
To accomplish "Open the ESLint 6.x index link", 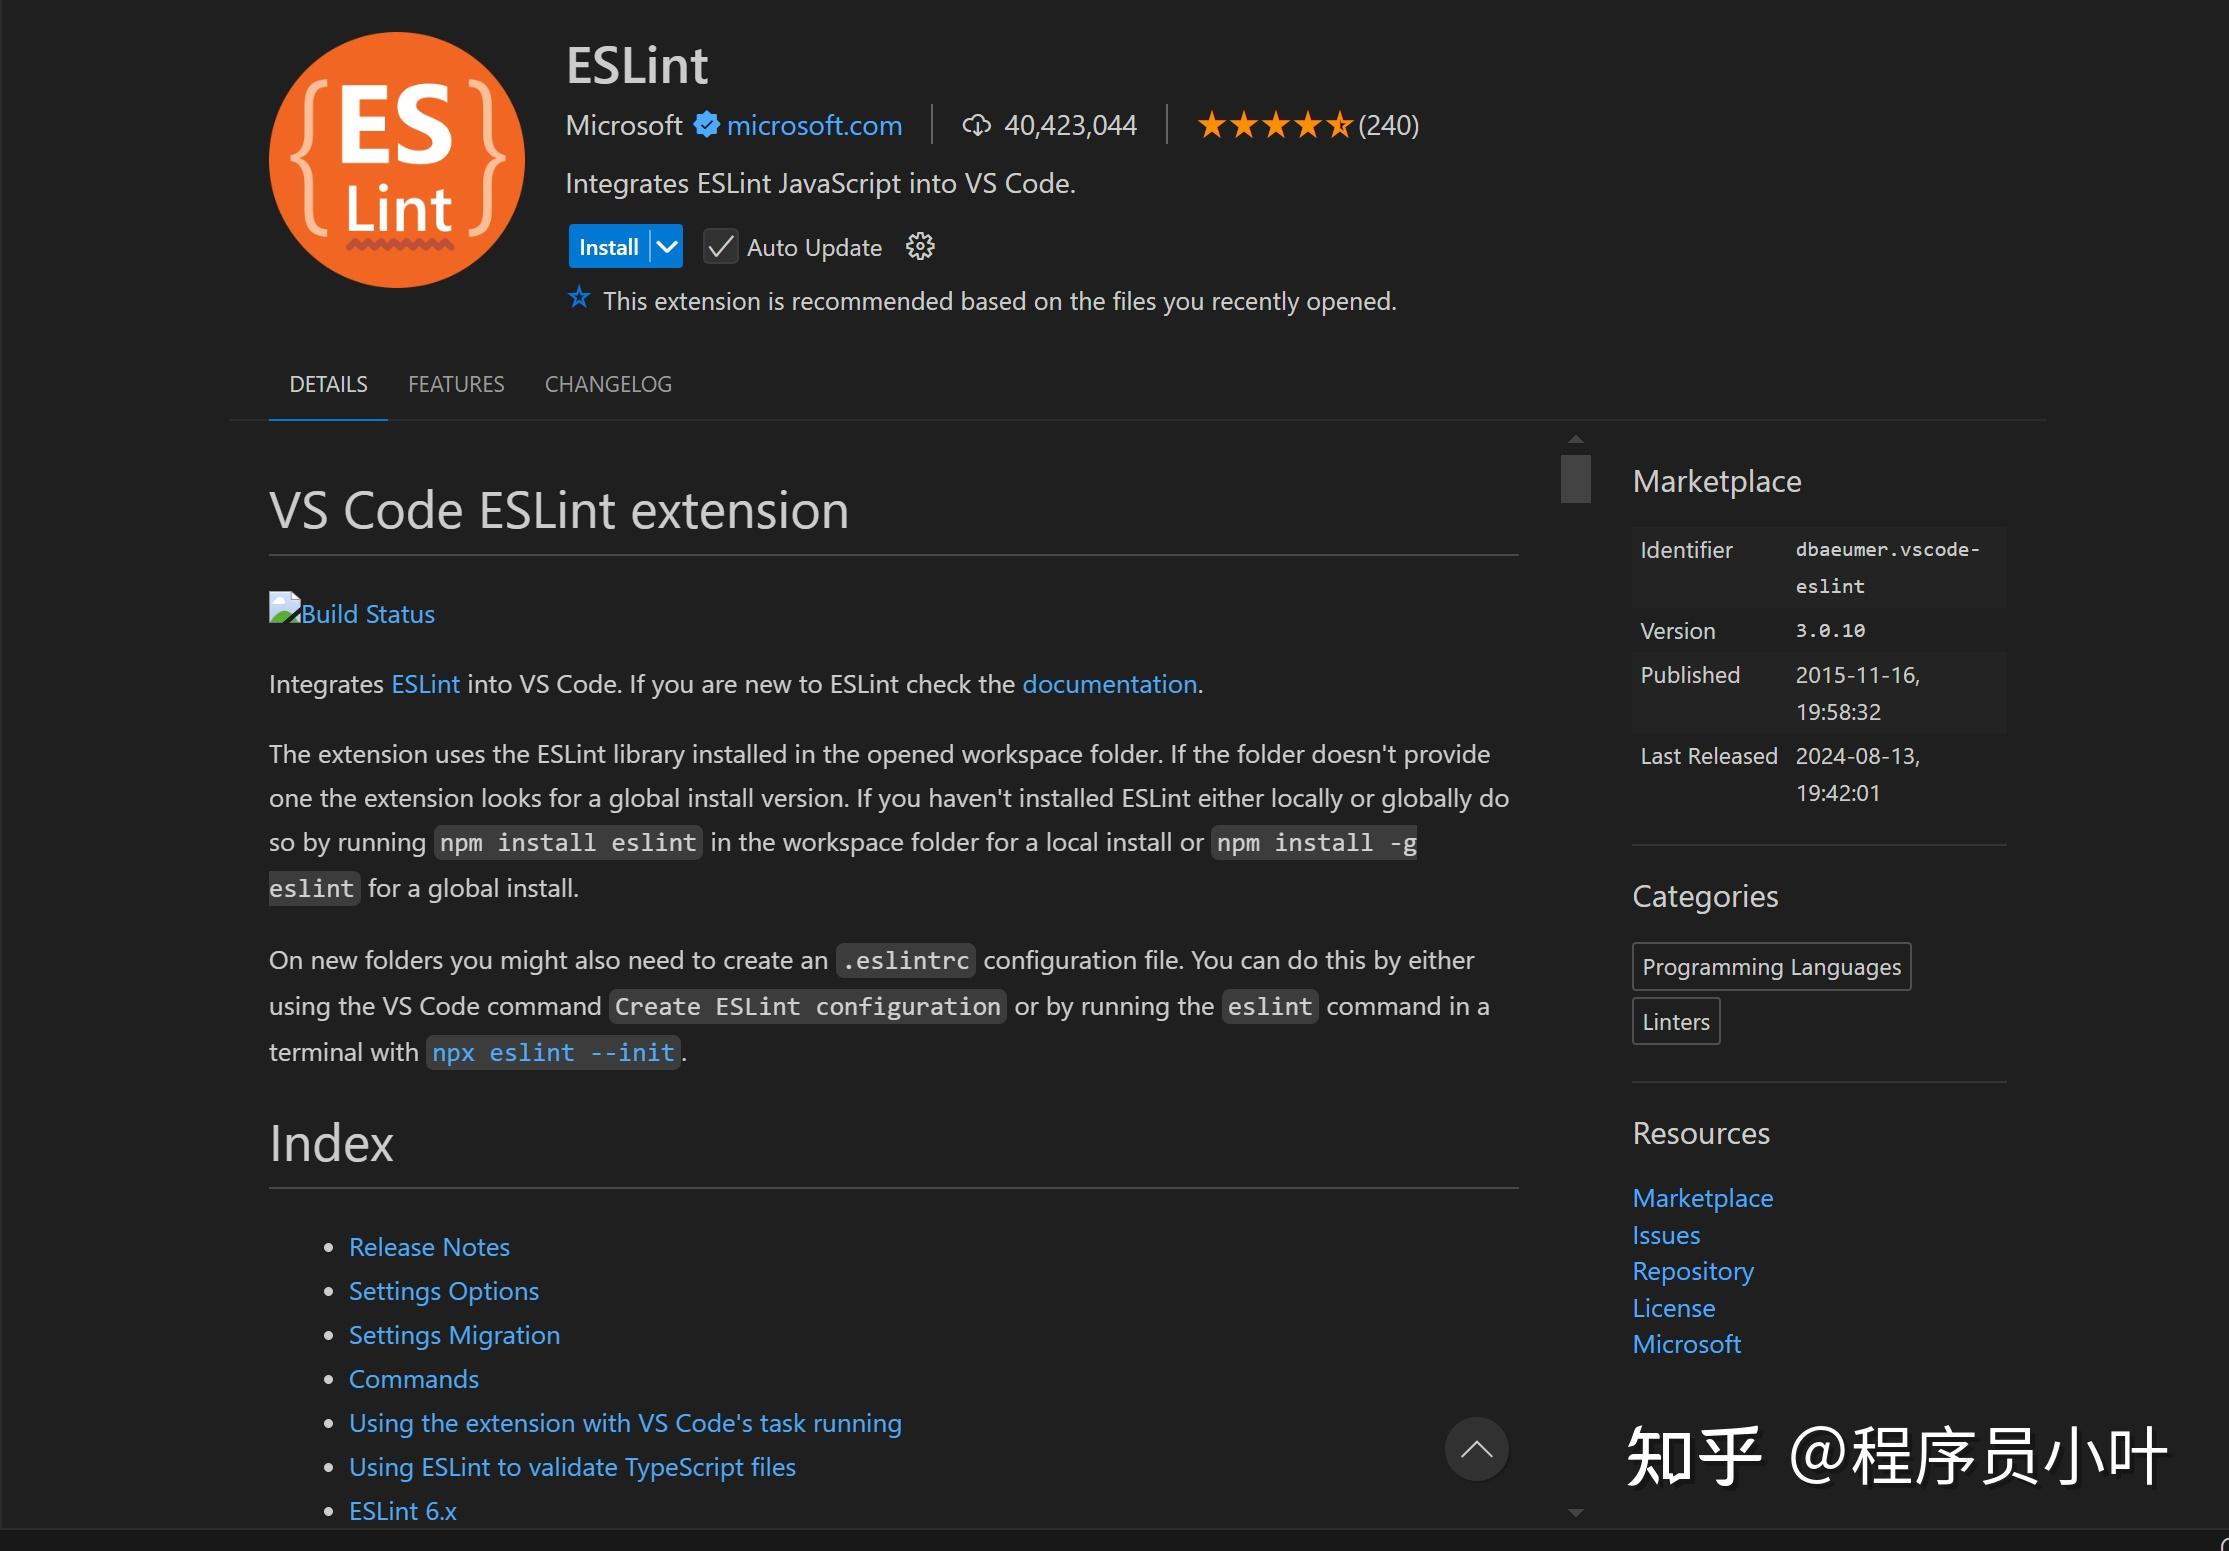I will 403,1511.
